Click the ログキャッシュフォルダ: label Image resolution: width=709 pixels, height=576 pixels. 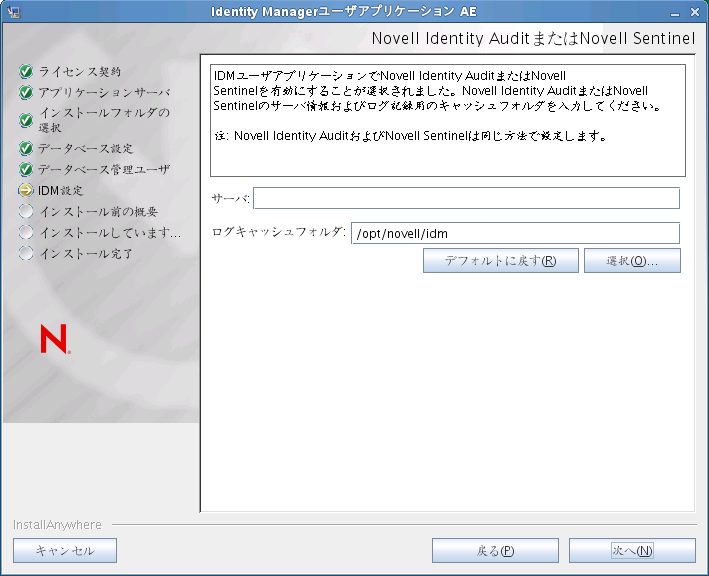tap(279, 232)
